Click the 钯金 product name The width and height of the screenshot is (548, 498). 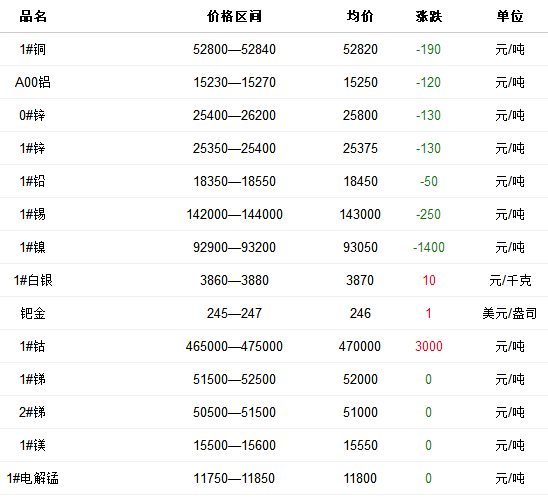point(33,313)
